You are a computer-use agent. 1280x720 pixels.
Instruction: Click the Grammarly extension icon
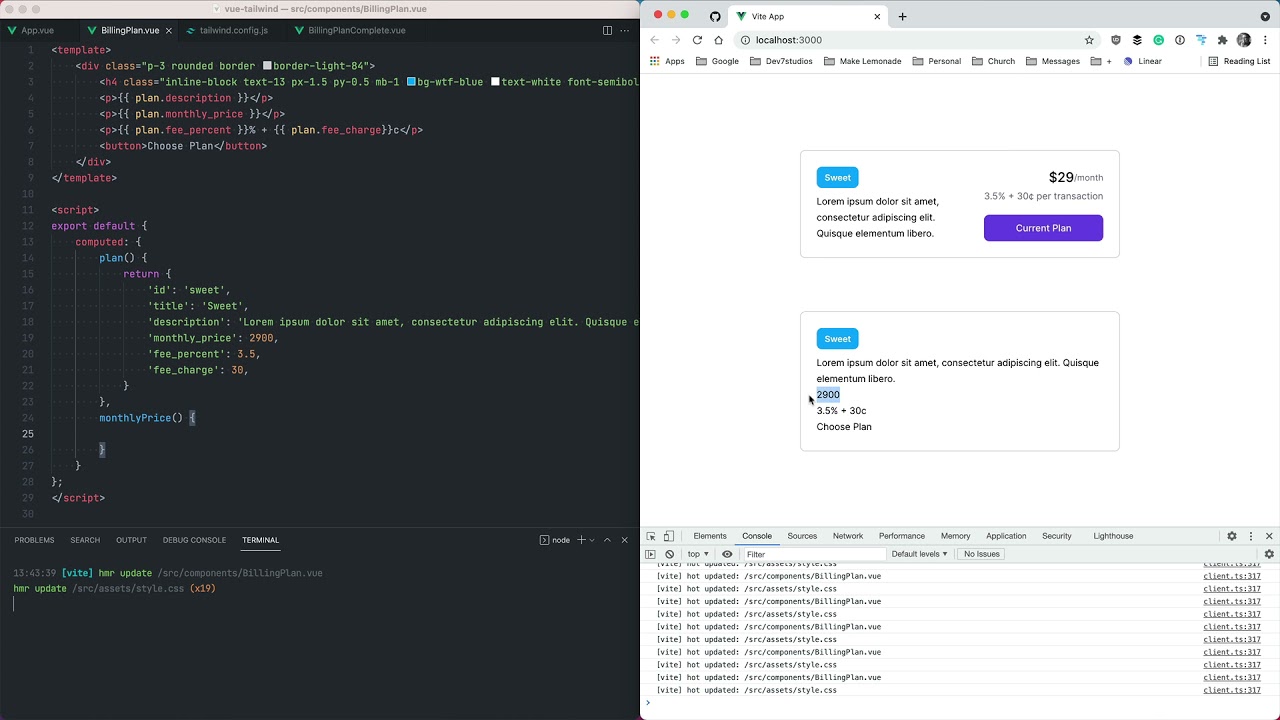click(x=1159, y=40)
